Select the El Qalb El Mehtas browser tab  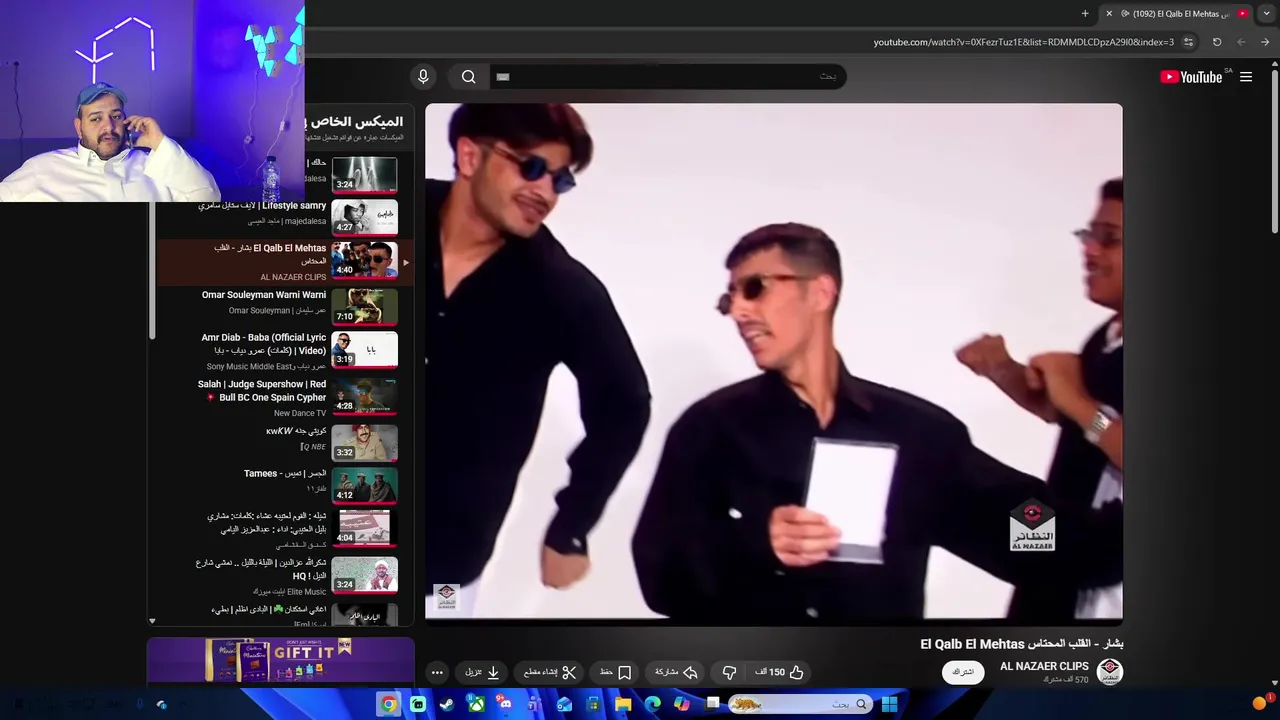tap(1178, 14)
